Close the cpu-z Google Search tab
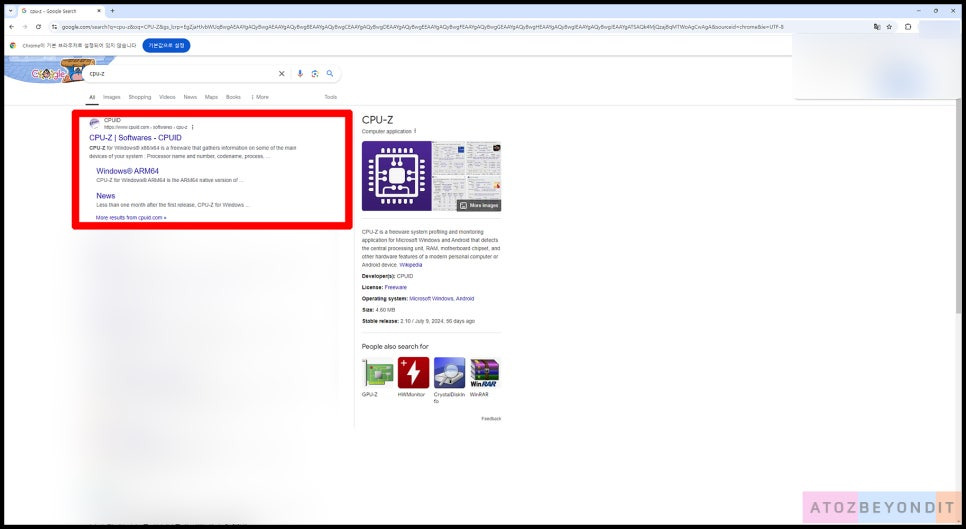Image resolution: width=966 pixels, height=529 pixels. (x=99, y=11)
